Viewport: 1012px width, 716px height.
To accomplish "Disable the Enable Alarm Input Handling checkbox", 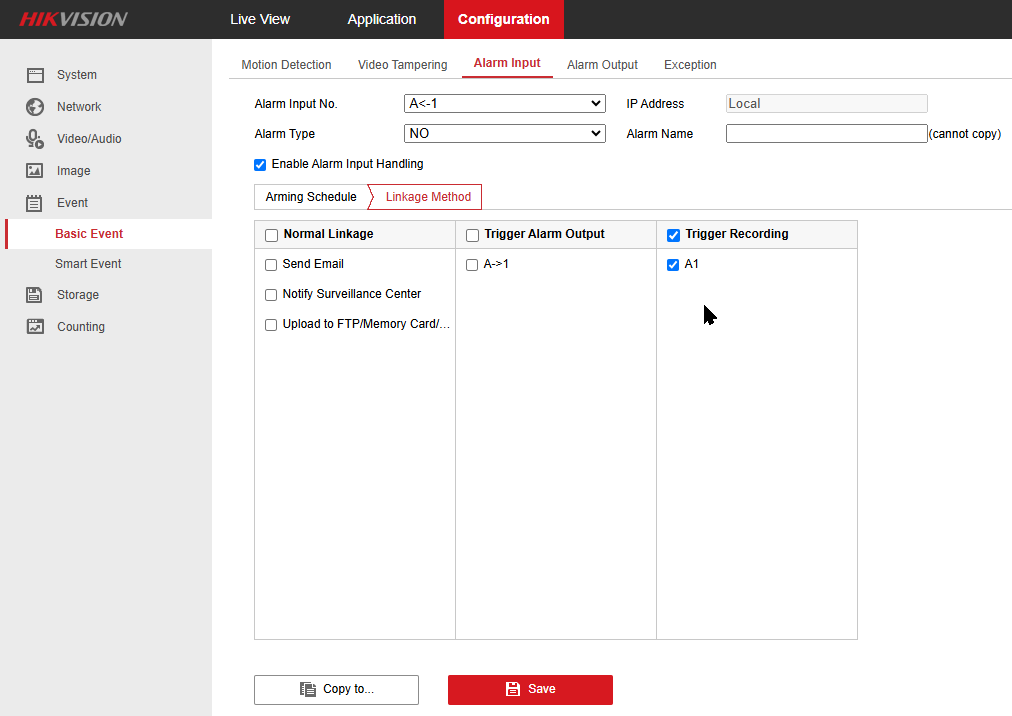I will (260, 165).
